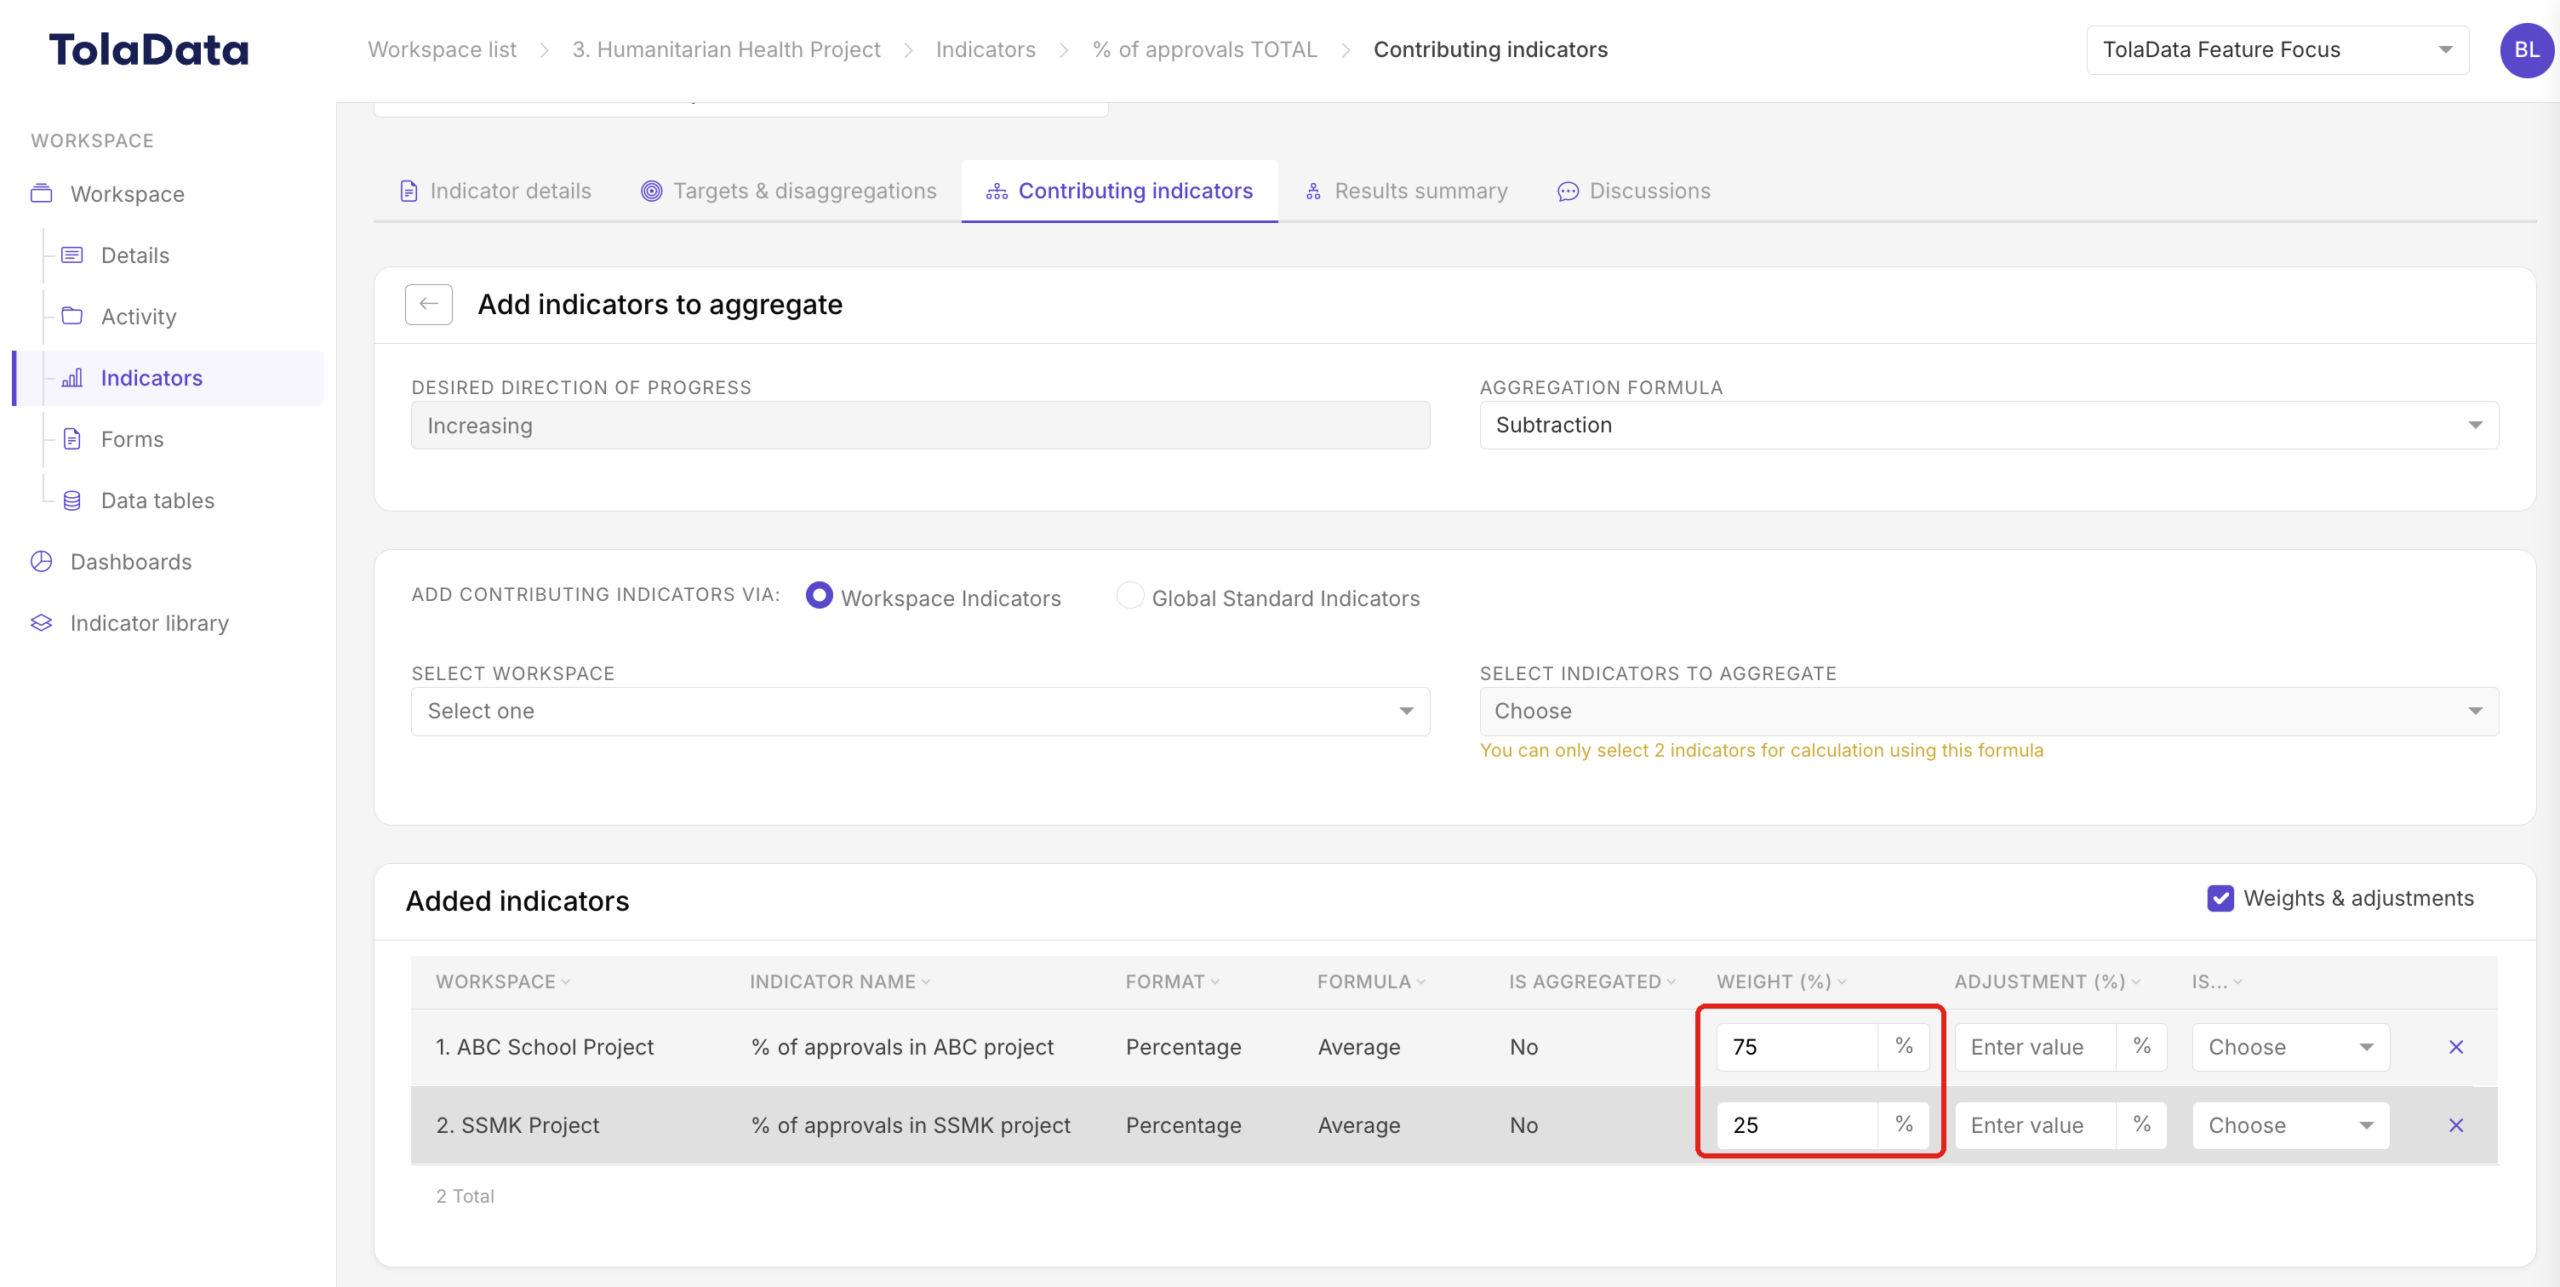Click the Dashboards pie chart icon

41,561
